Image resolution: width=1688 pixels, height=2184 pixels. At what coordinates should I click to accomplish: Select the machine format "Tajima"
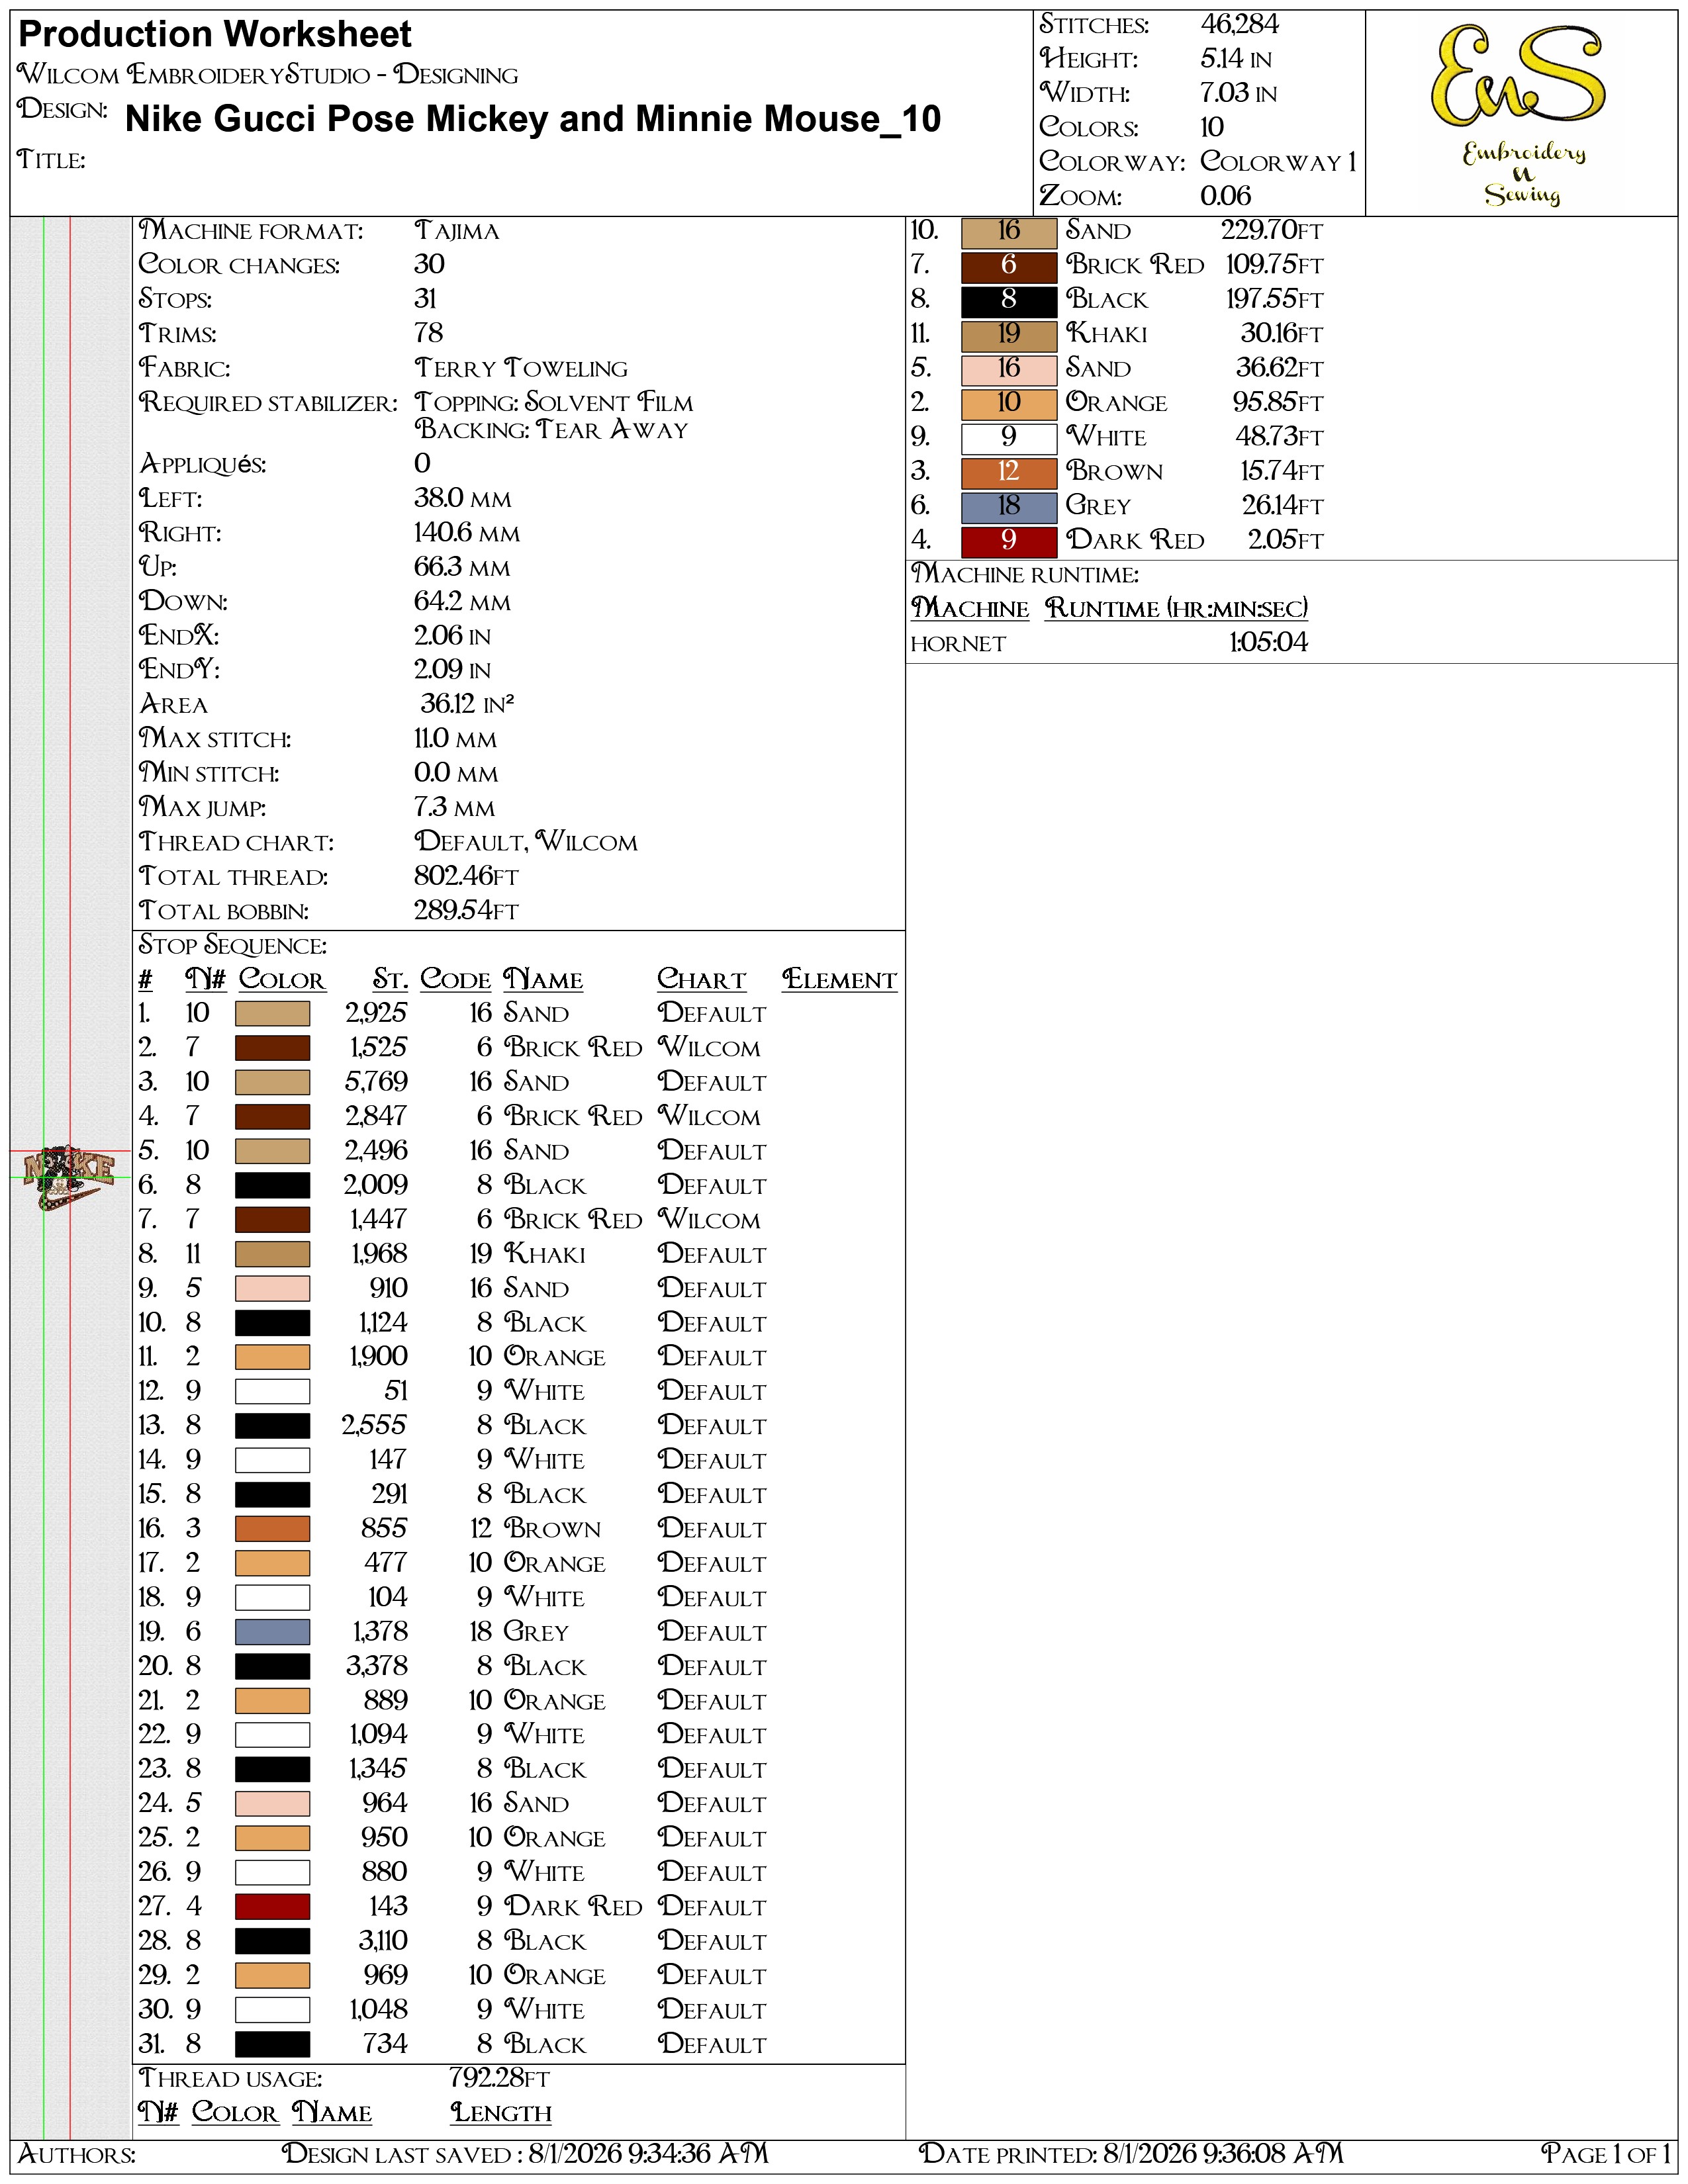pyautogui.click(x=457, y=231)
